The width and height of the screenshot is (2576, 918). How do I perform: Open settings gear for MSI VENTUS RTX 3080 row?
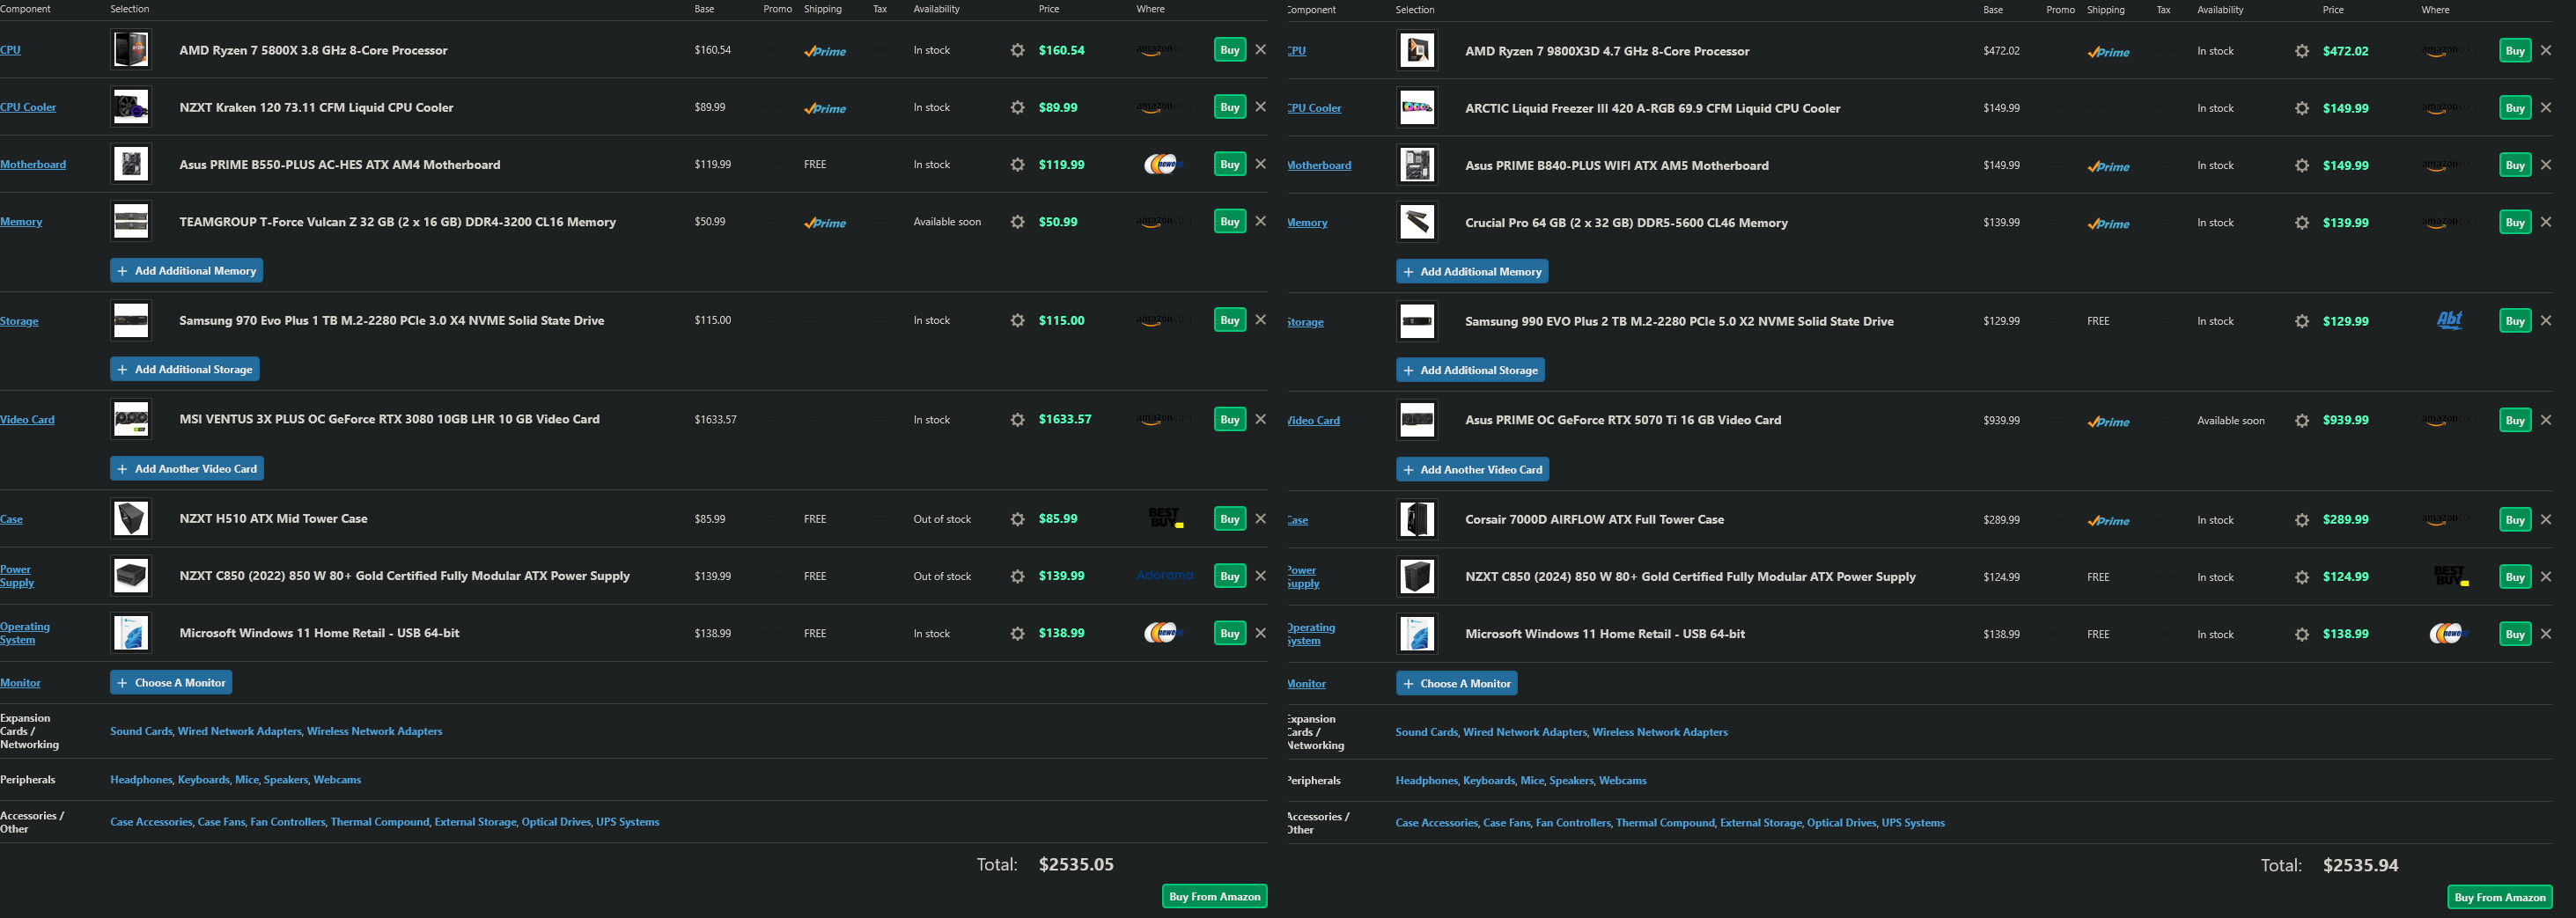tap(1017, 420)
